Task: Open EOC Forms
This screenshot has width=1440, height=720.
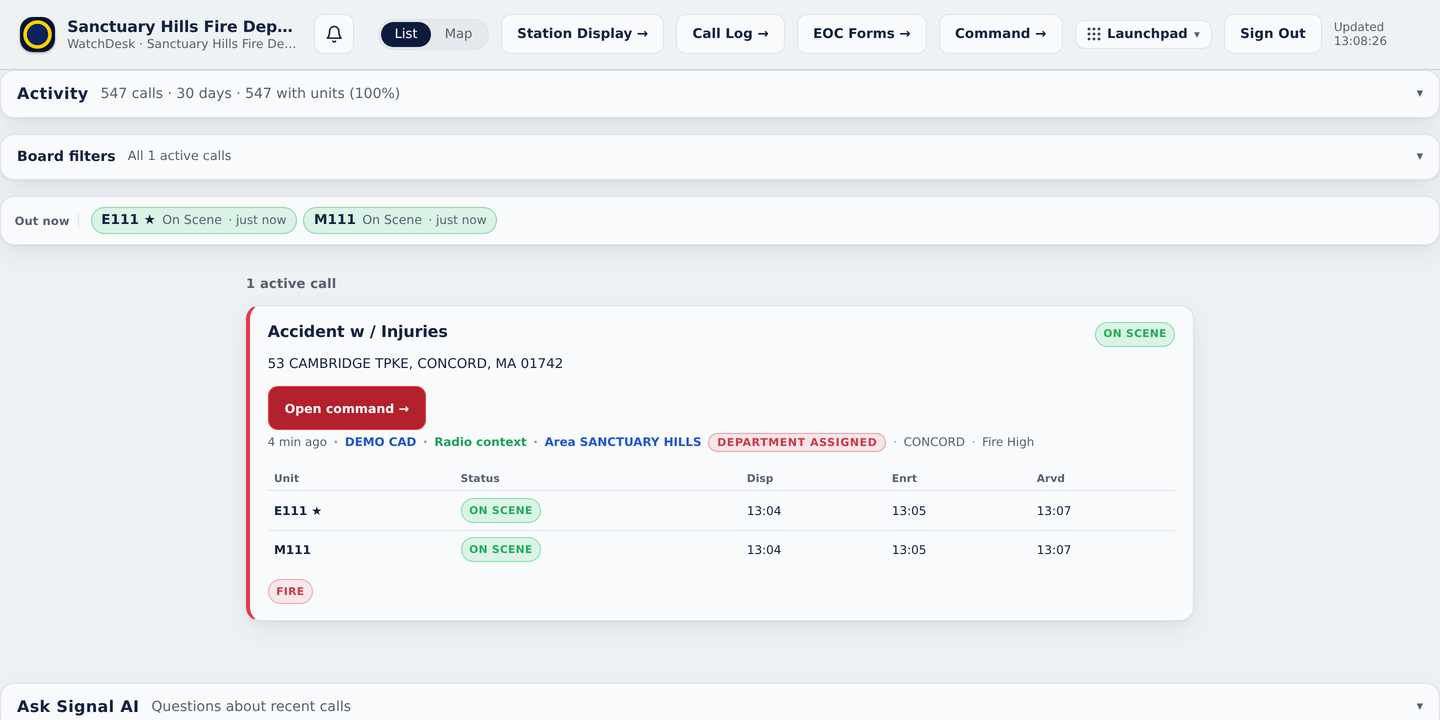Action: pos(862,34)
